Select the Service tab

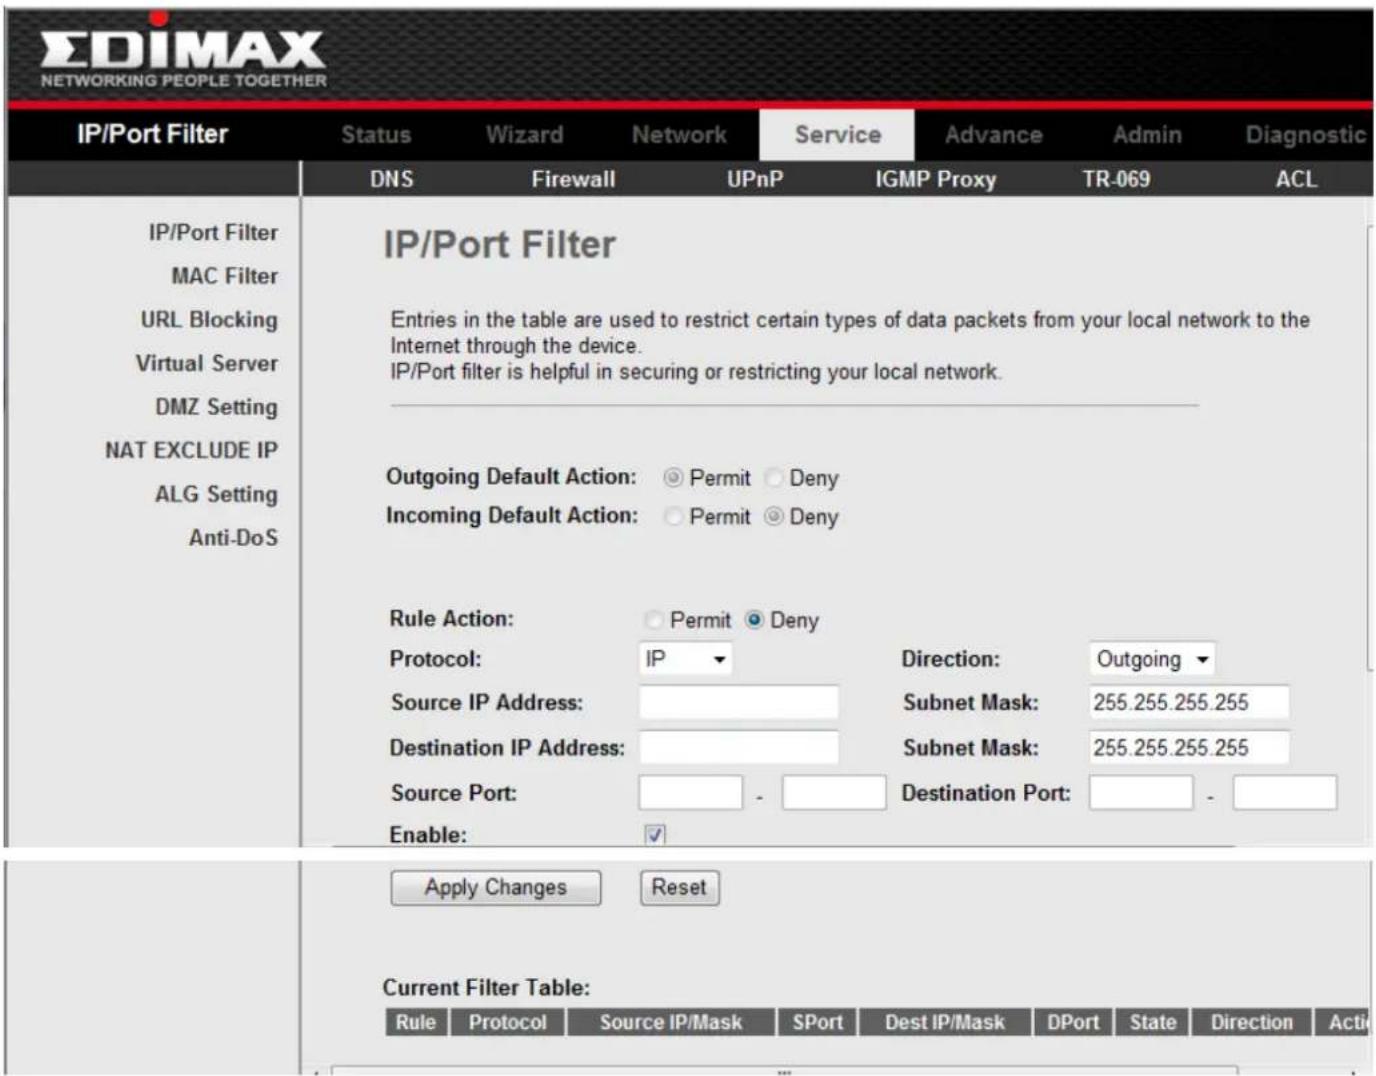pyautogui.click(x=837, y=135)
